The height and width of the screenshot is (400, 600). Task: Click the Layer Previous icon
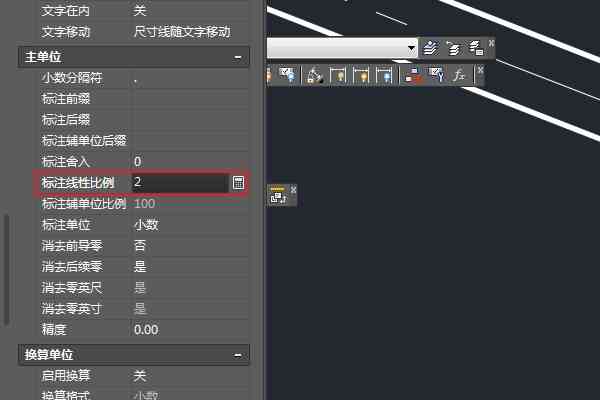pos(454,48)
